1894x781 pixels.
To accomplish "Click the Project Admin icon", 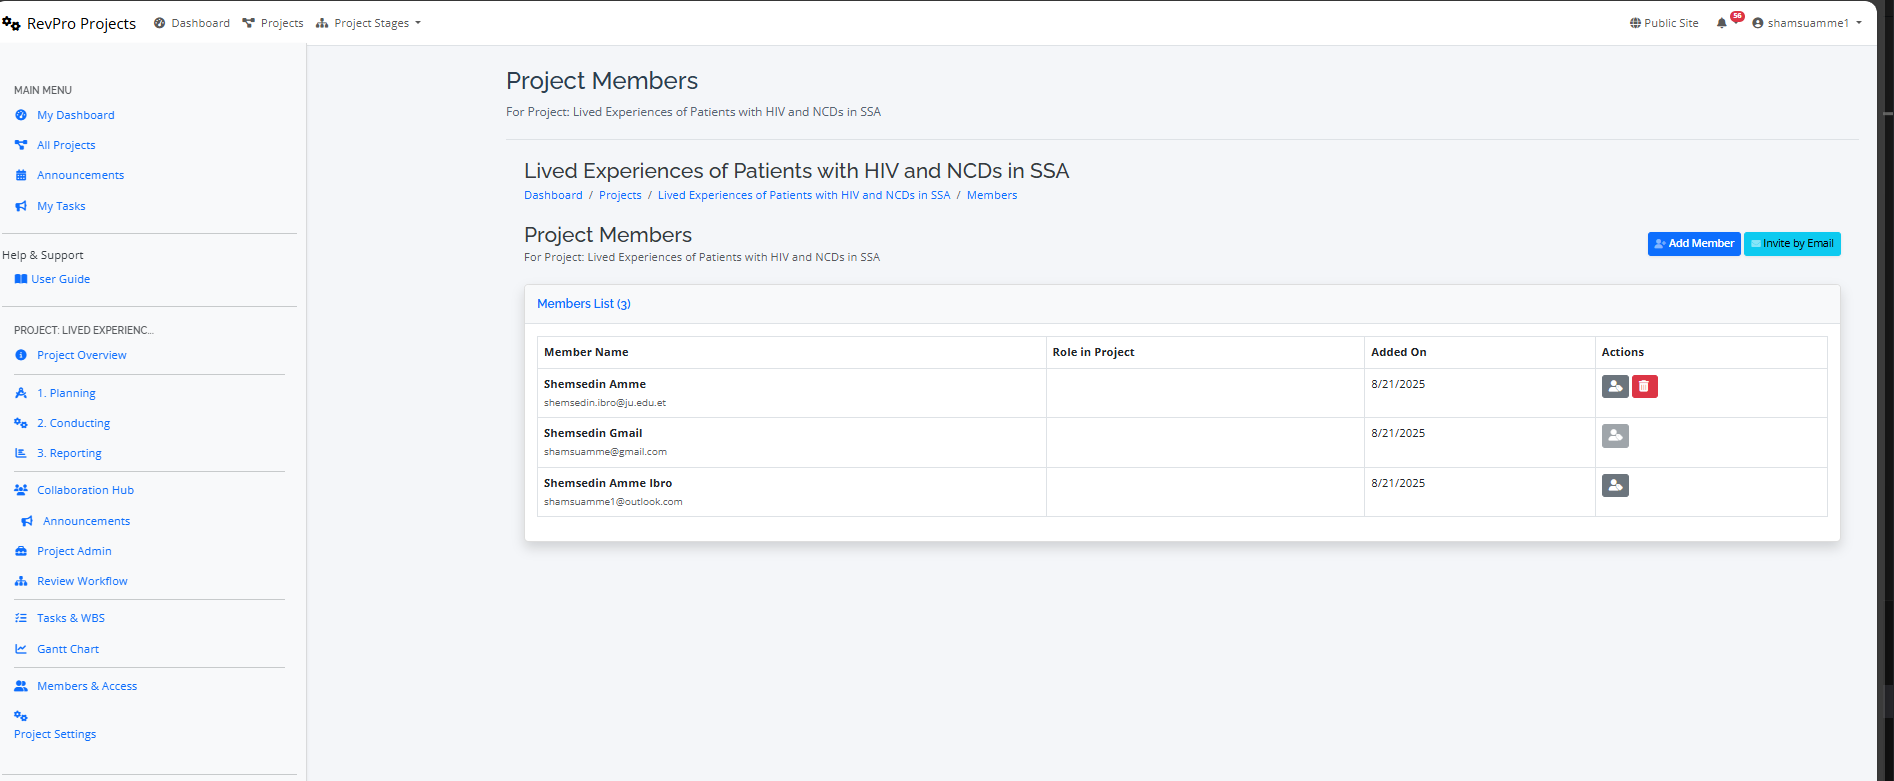I will point(21,551).
